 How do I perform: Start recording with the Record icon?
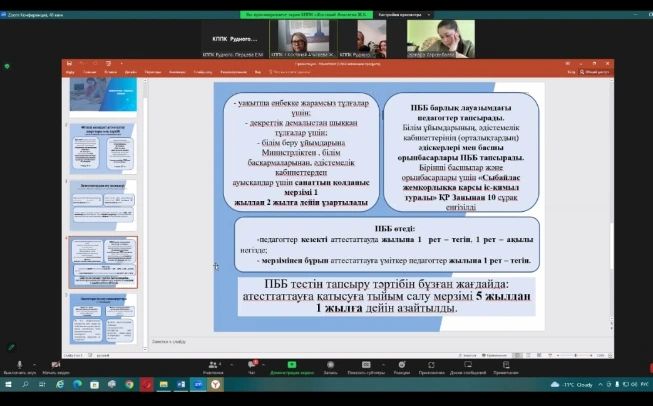tap(329, 366)
